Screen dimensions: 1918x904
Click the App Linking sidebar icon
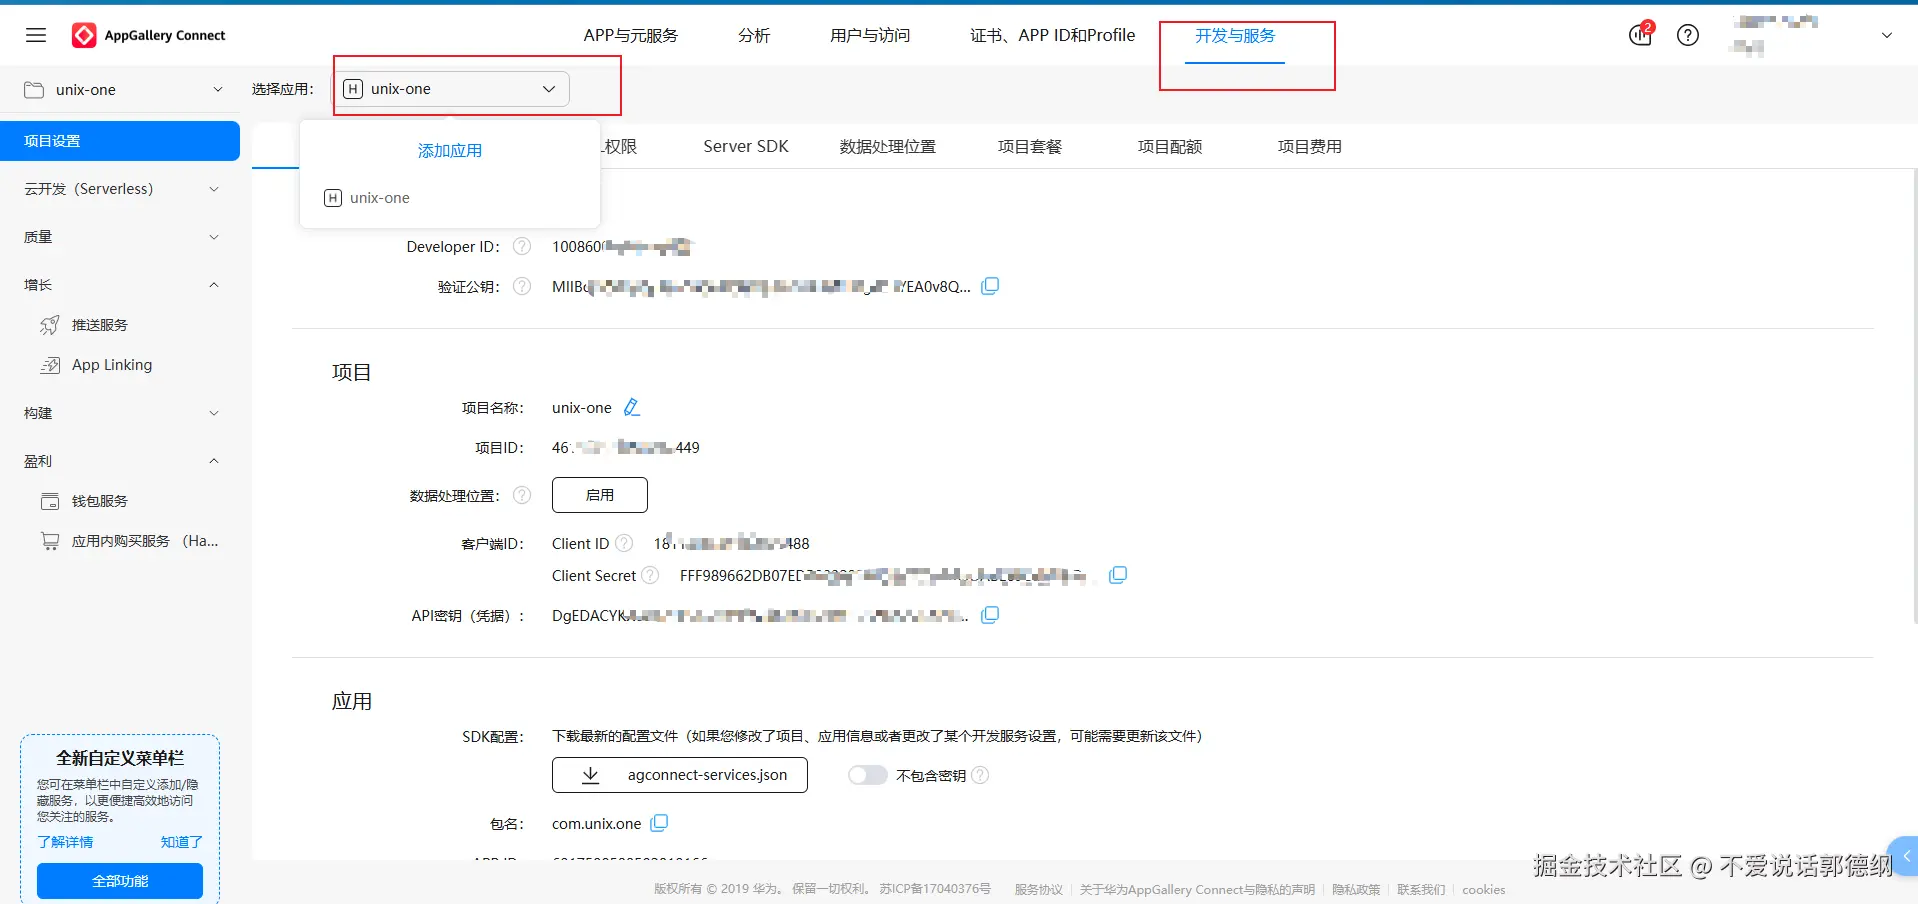pos(50,365)
